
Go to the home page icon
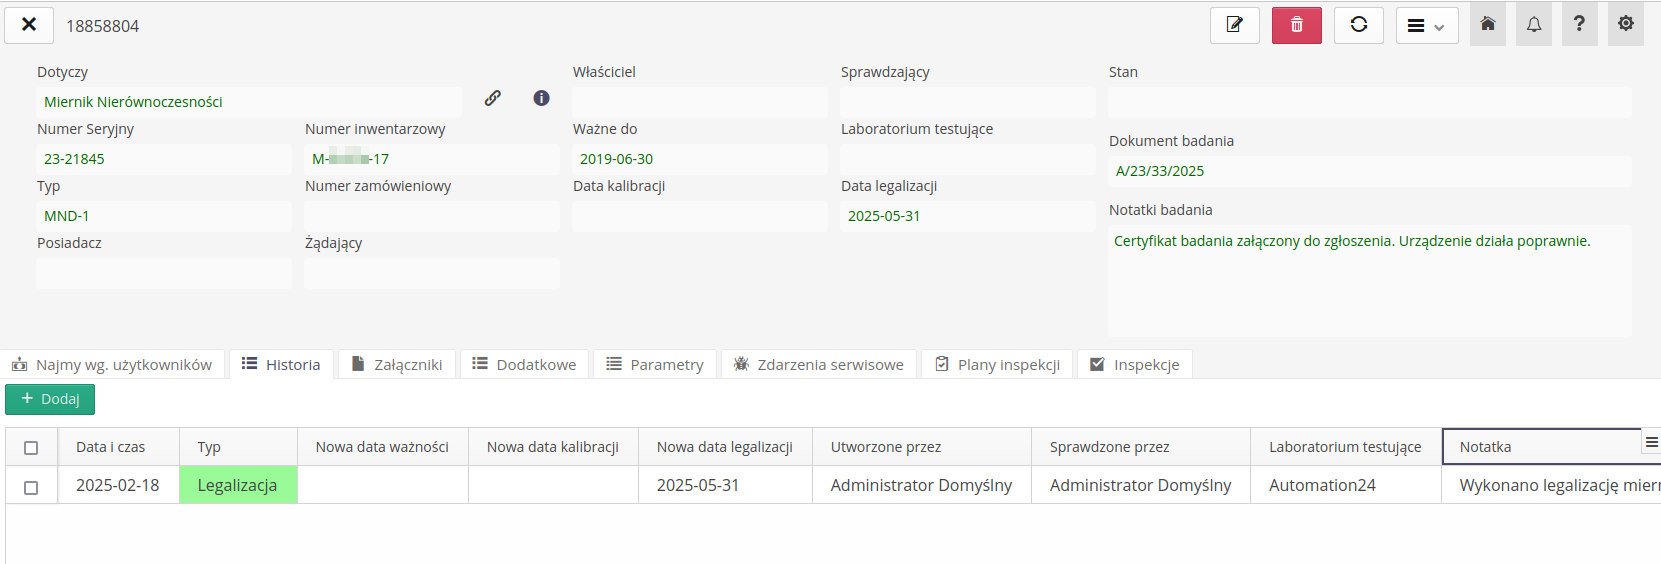1488,24
